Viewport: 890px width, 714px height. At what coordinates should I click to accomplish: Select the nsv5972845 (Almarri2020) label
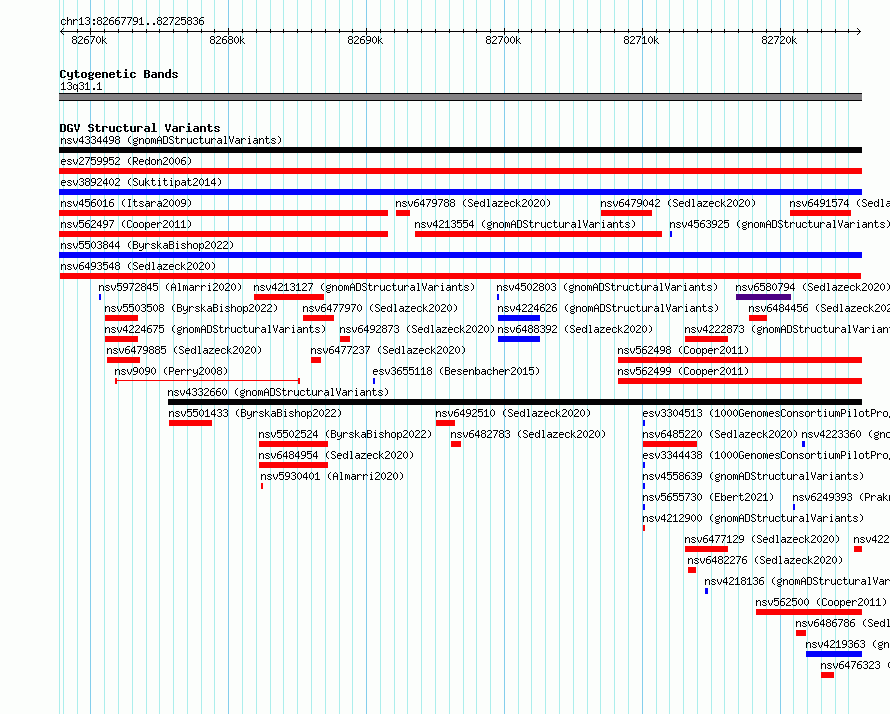(x=170, y=287)
